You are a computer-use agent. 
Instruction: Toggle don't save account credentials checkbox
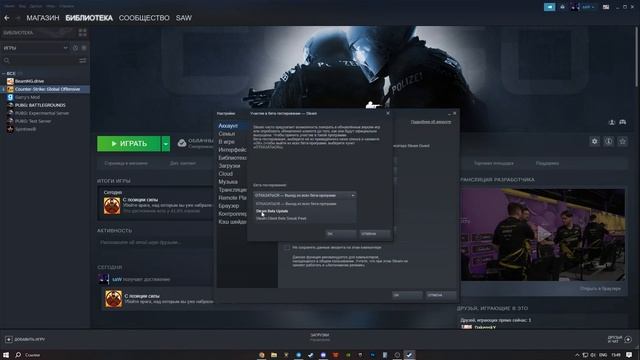tap(287, 247)
